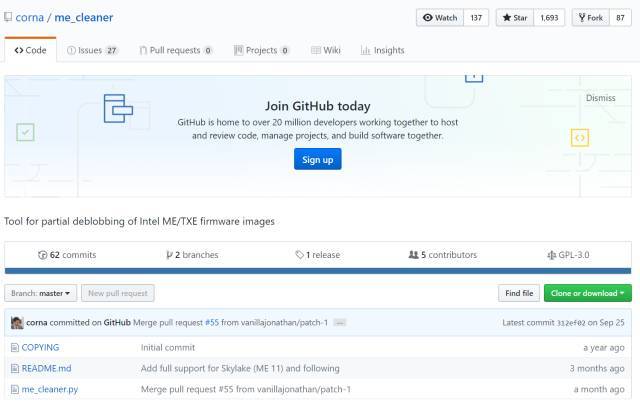Expand the Branch: master dropdown
The width and height of the screenshot is (640, 403).
[40, 293]
